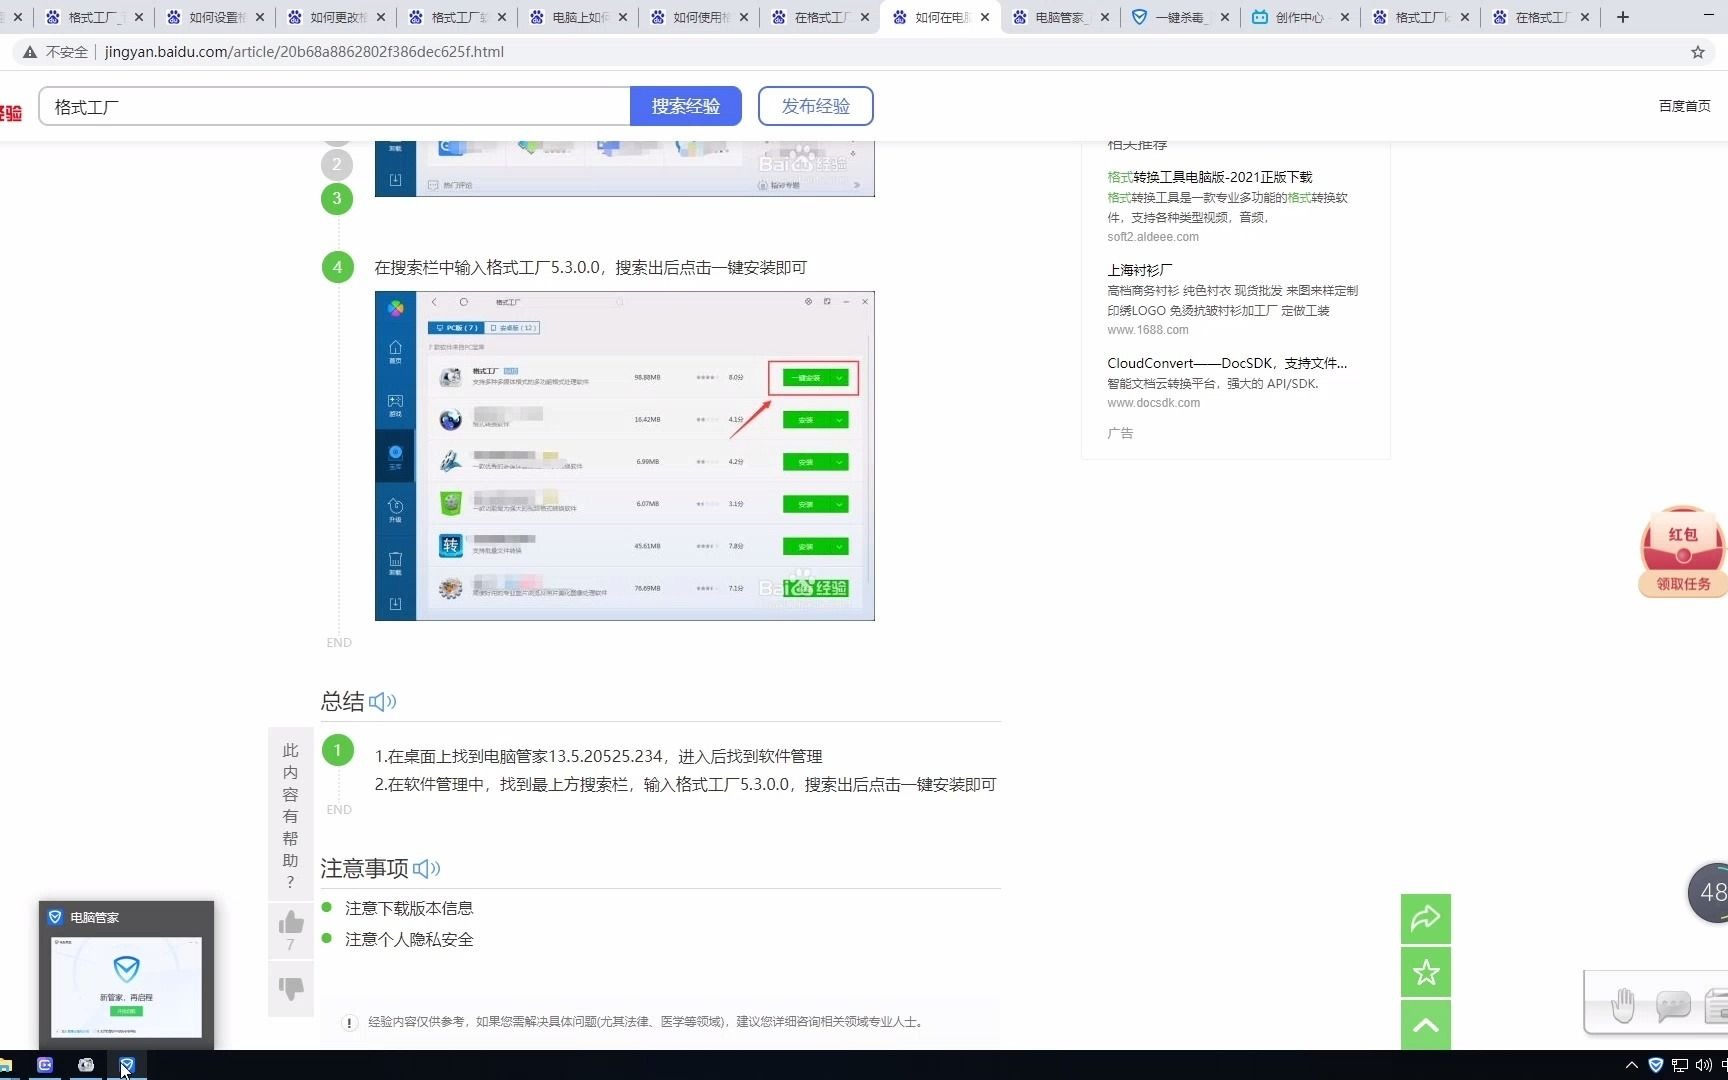The image size is (1728, 1080).
Task: Click the thumbs-down not helpful icon
Action: coord(291,988)
